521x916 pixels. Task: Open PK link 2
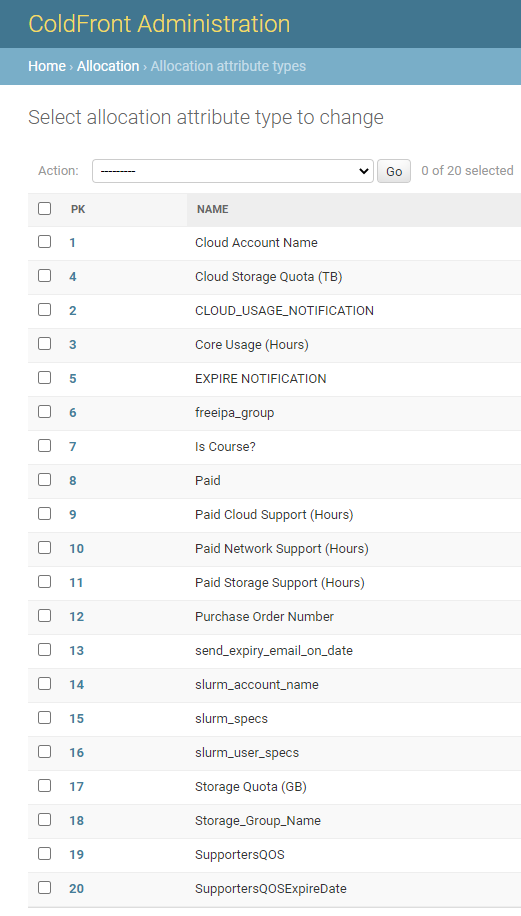(x=72, y=310)
